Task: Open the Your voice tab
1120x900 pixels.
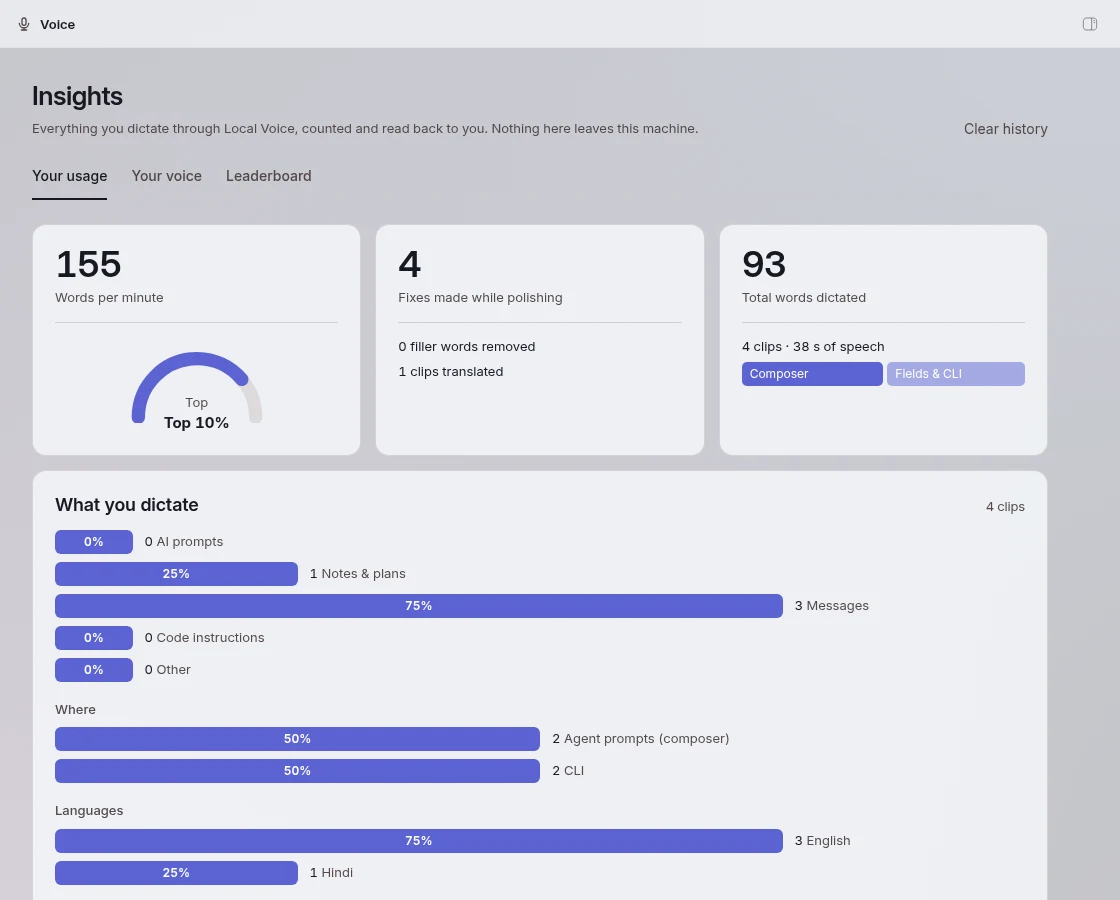Action: [166, 176]
